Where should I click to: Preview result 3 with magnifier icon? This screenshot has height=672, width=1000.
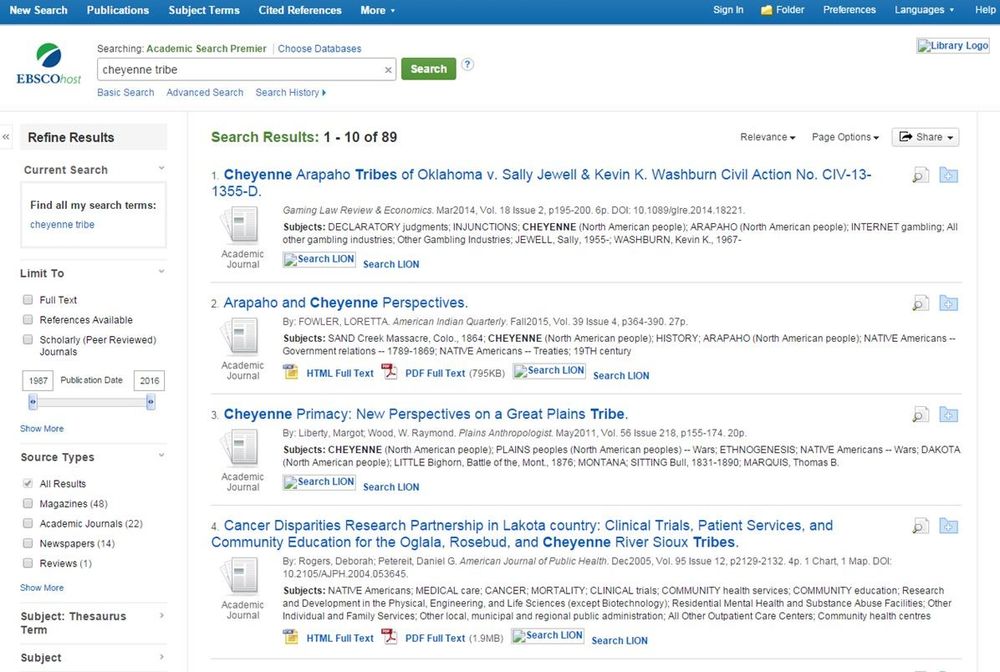coord(920,415)
